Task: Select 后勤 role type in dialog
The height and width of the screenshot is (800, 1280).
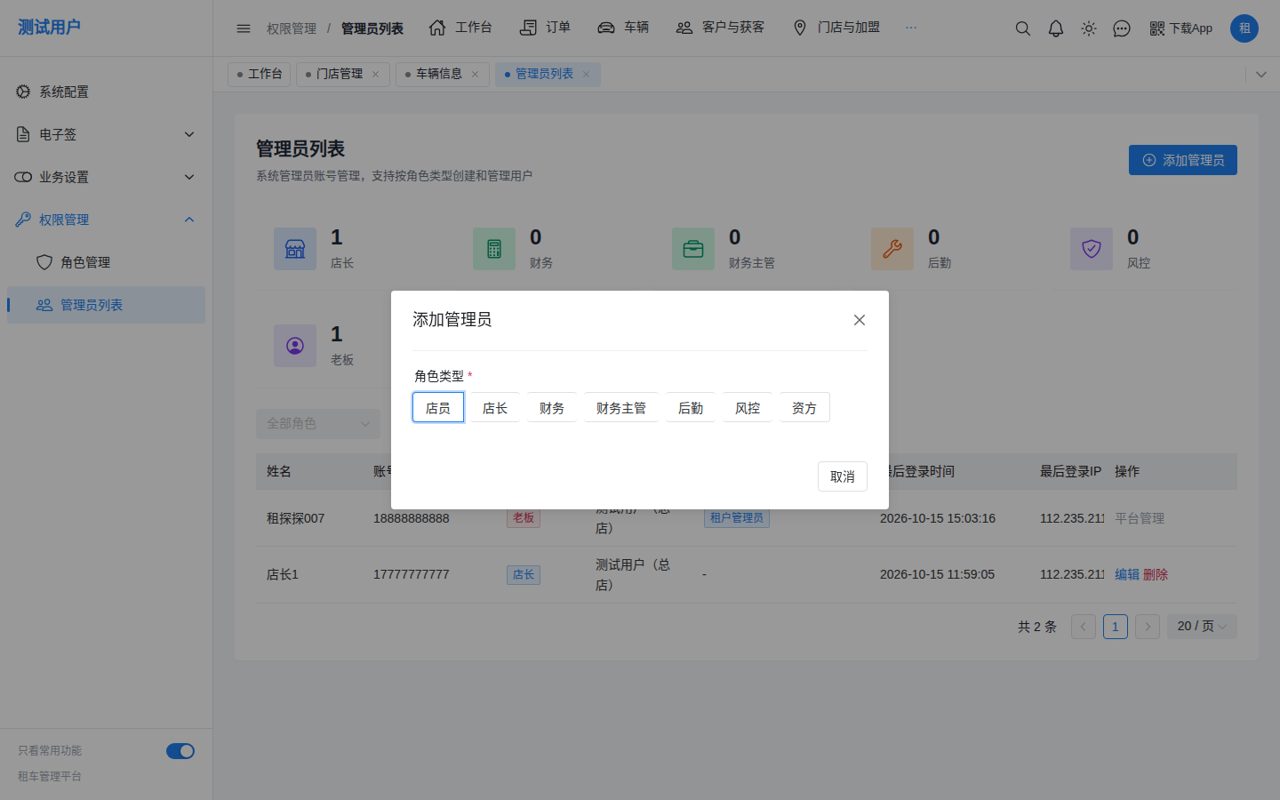Action: (691, 407)
